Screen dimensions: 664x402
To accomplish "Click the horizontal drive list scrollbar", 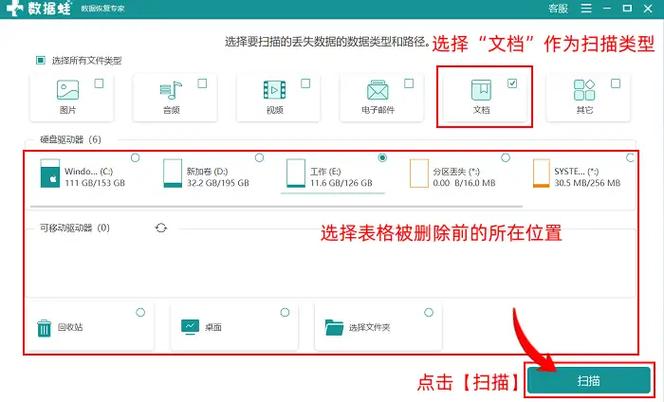I will pos(277,206).
